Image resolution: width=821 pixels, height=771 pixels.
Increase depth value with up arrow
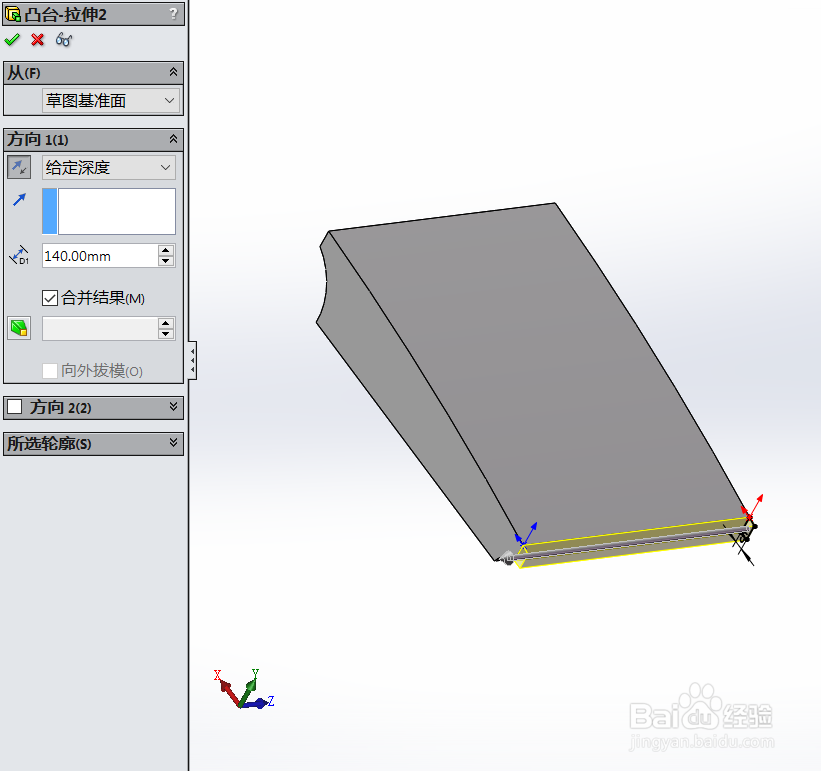(x=166, y=250)
